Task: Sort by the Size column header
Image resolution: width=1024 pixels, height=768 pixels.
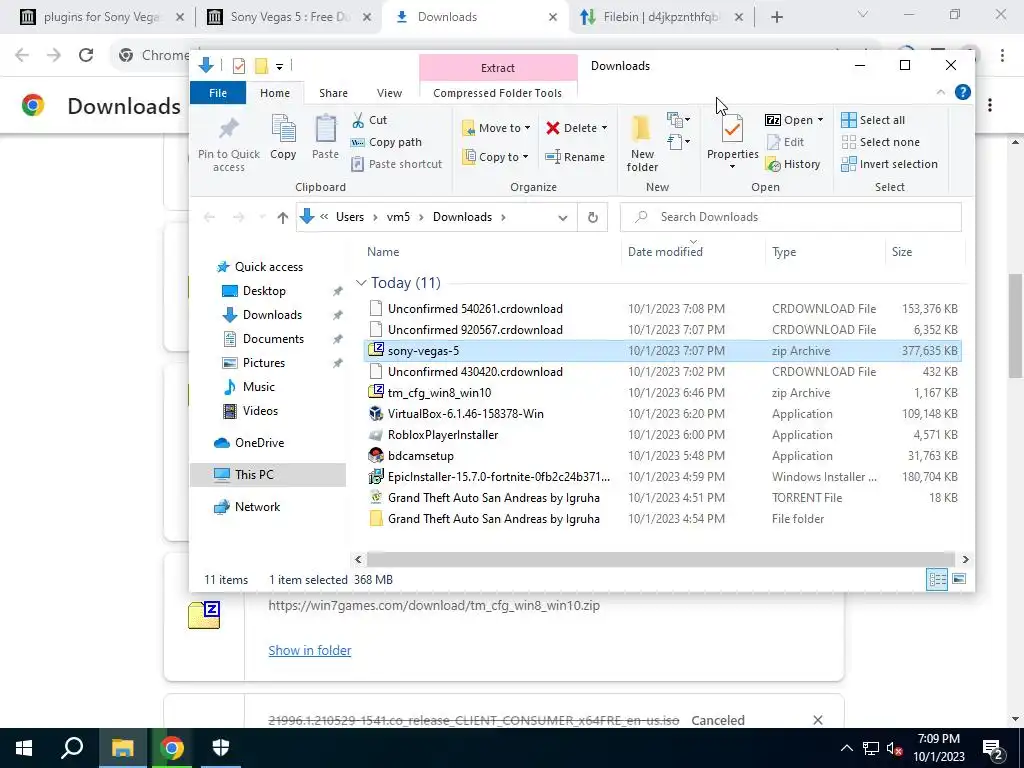Action: 902,252
